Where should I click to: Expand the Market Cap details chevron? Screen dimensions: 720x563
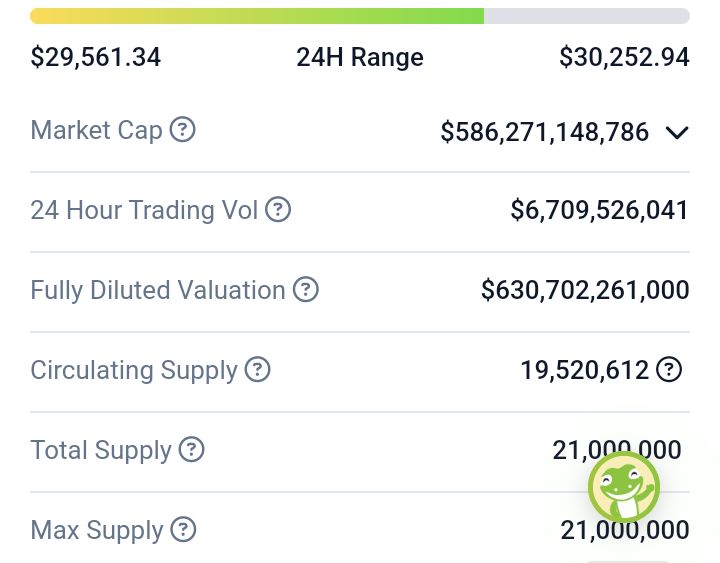click(x=677, y=132)
